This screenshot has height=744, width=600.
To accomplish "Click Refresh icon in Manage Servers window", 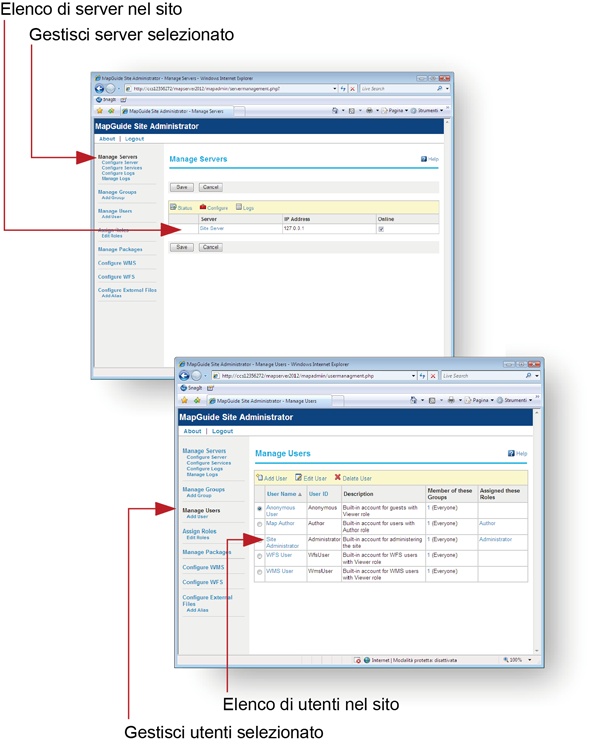I will click(343, 89).
